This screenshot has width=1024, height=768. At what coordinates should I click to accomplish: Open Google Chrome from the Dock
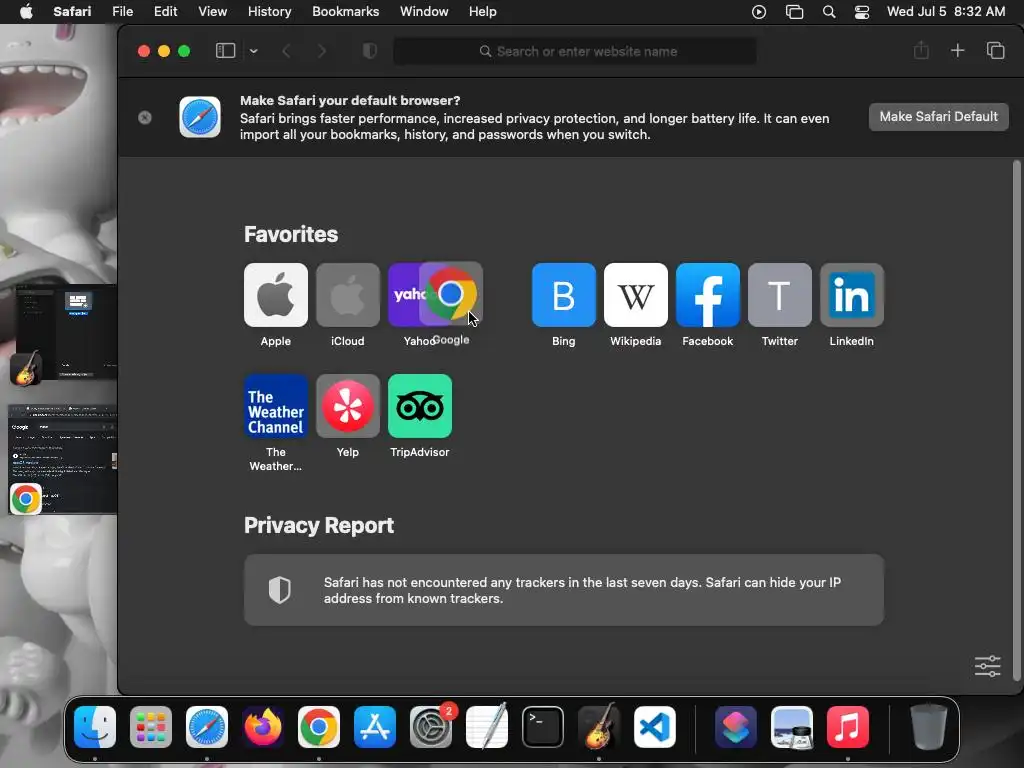[319, 727]
